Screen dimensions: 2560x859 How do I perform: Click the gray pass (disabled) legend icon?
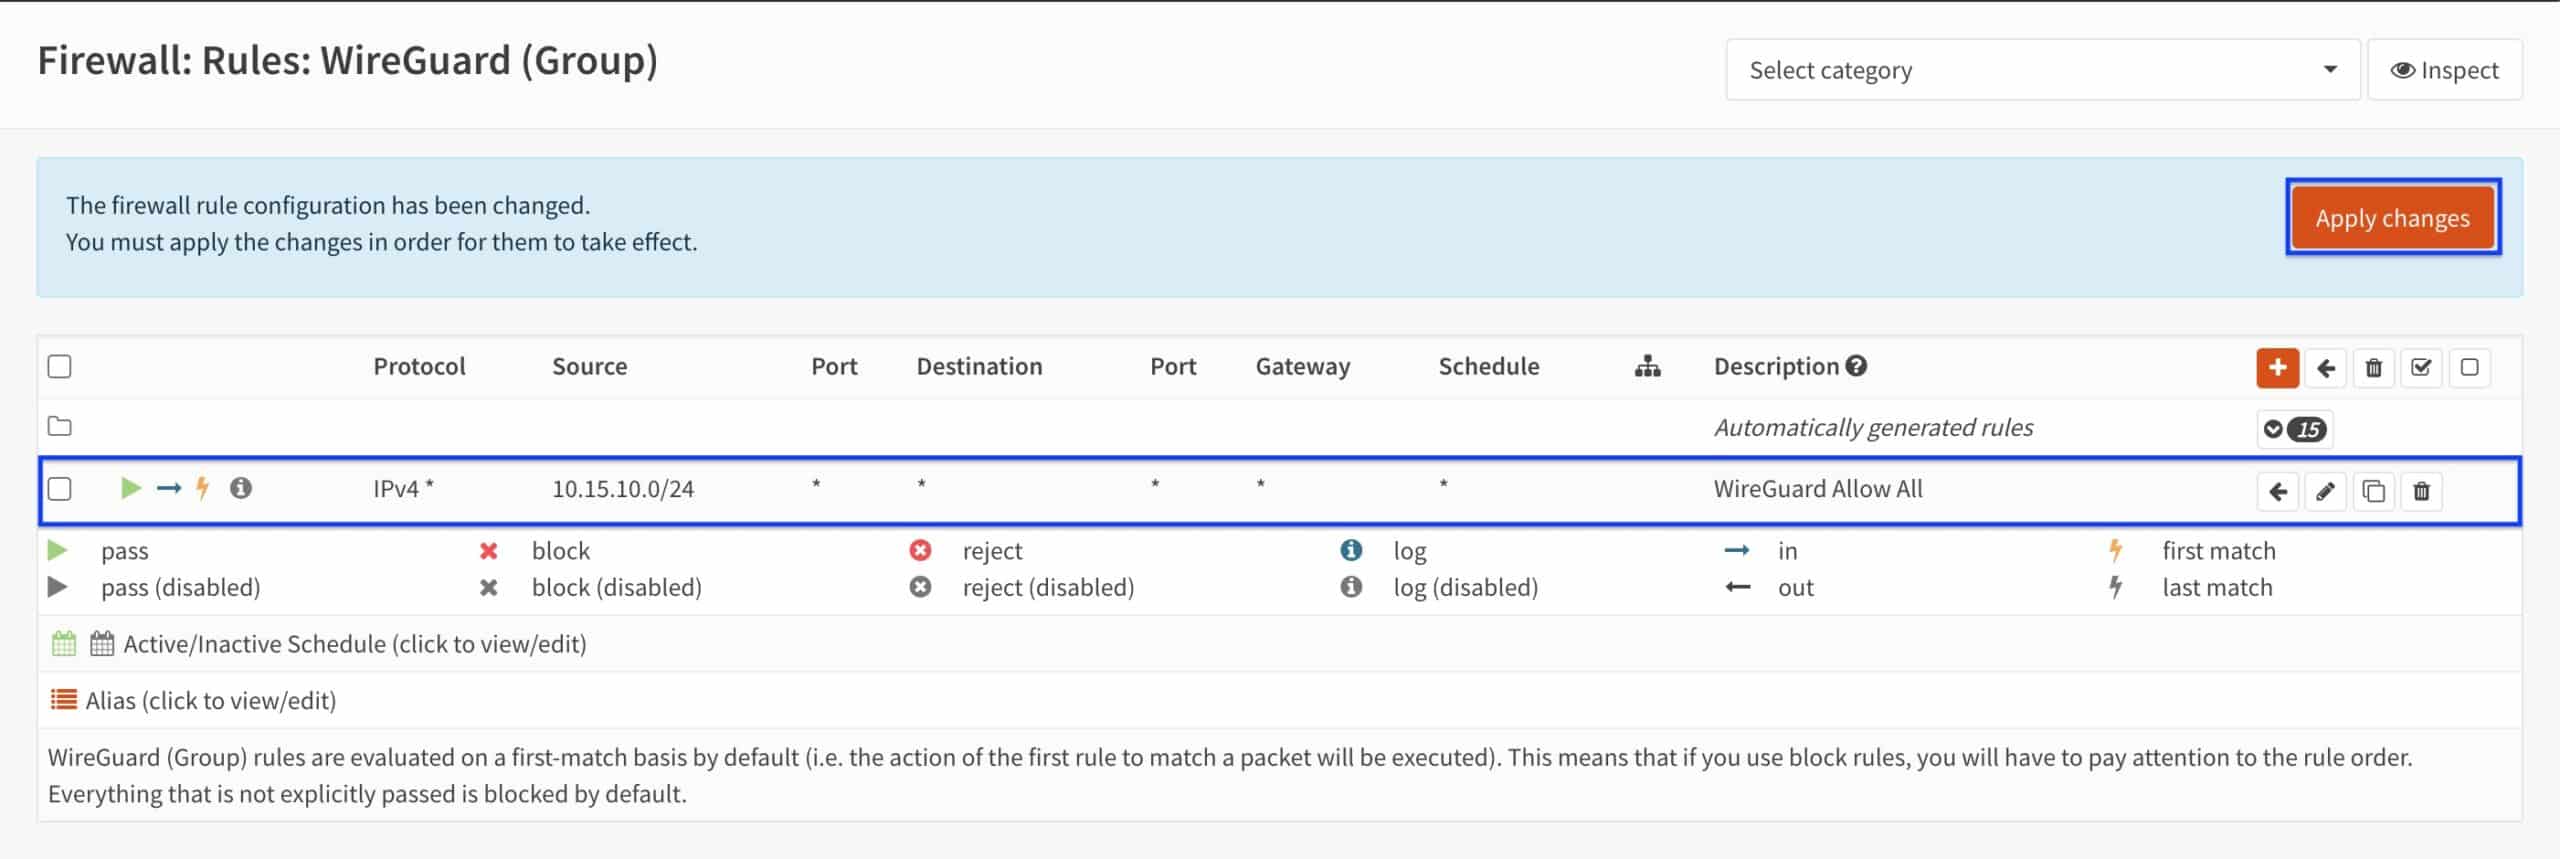(58, 587)
